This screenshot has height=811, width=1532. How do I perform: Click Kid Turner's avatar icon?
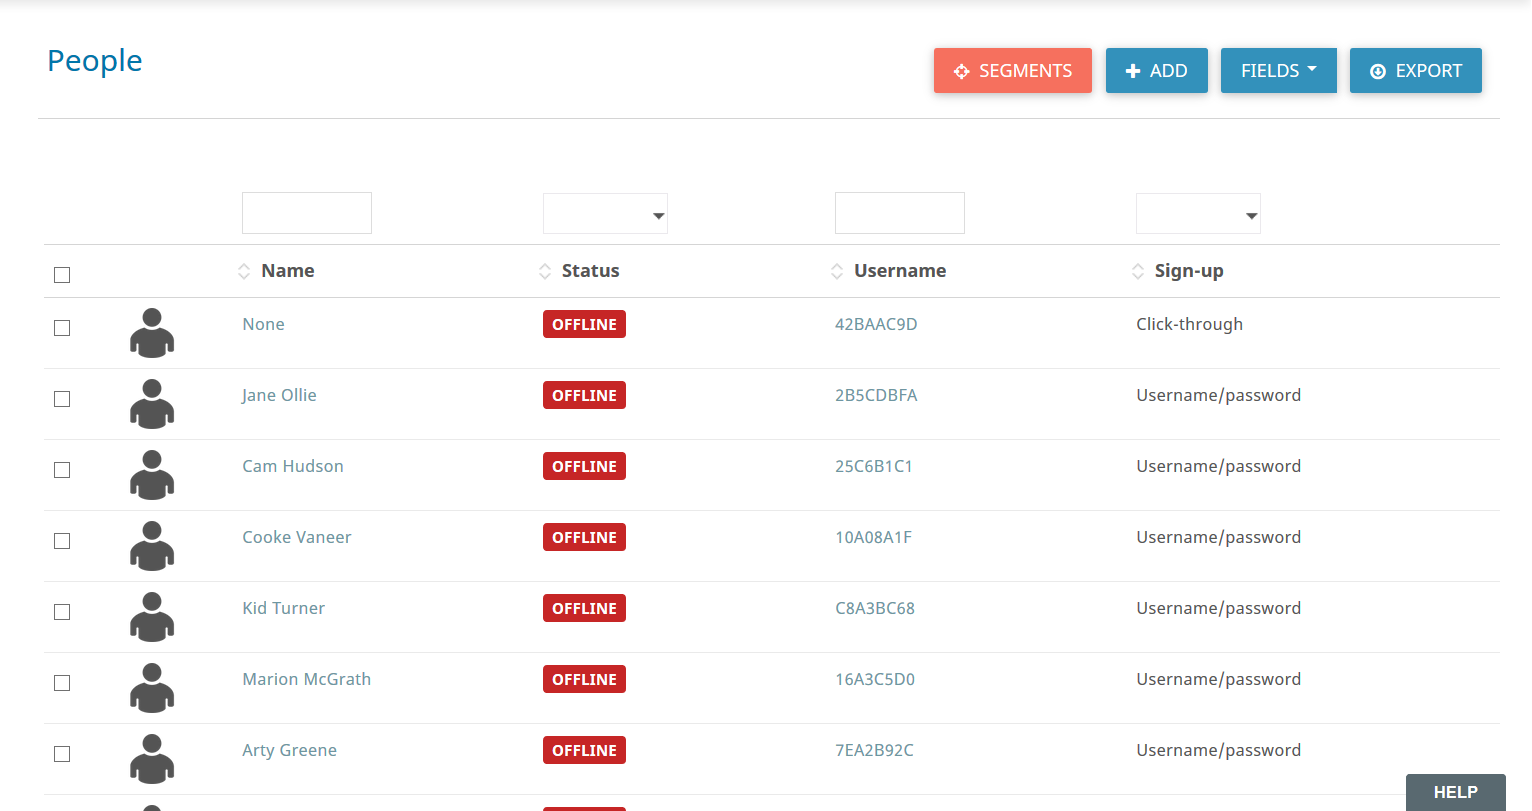click(x=152, y=617)
